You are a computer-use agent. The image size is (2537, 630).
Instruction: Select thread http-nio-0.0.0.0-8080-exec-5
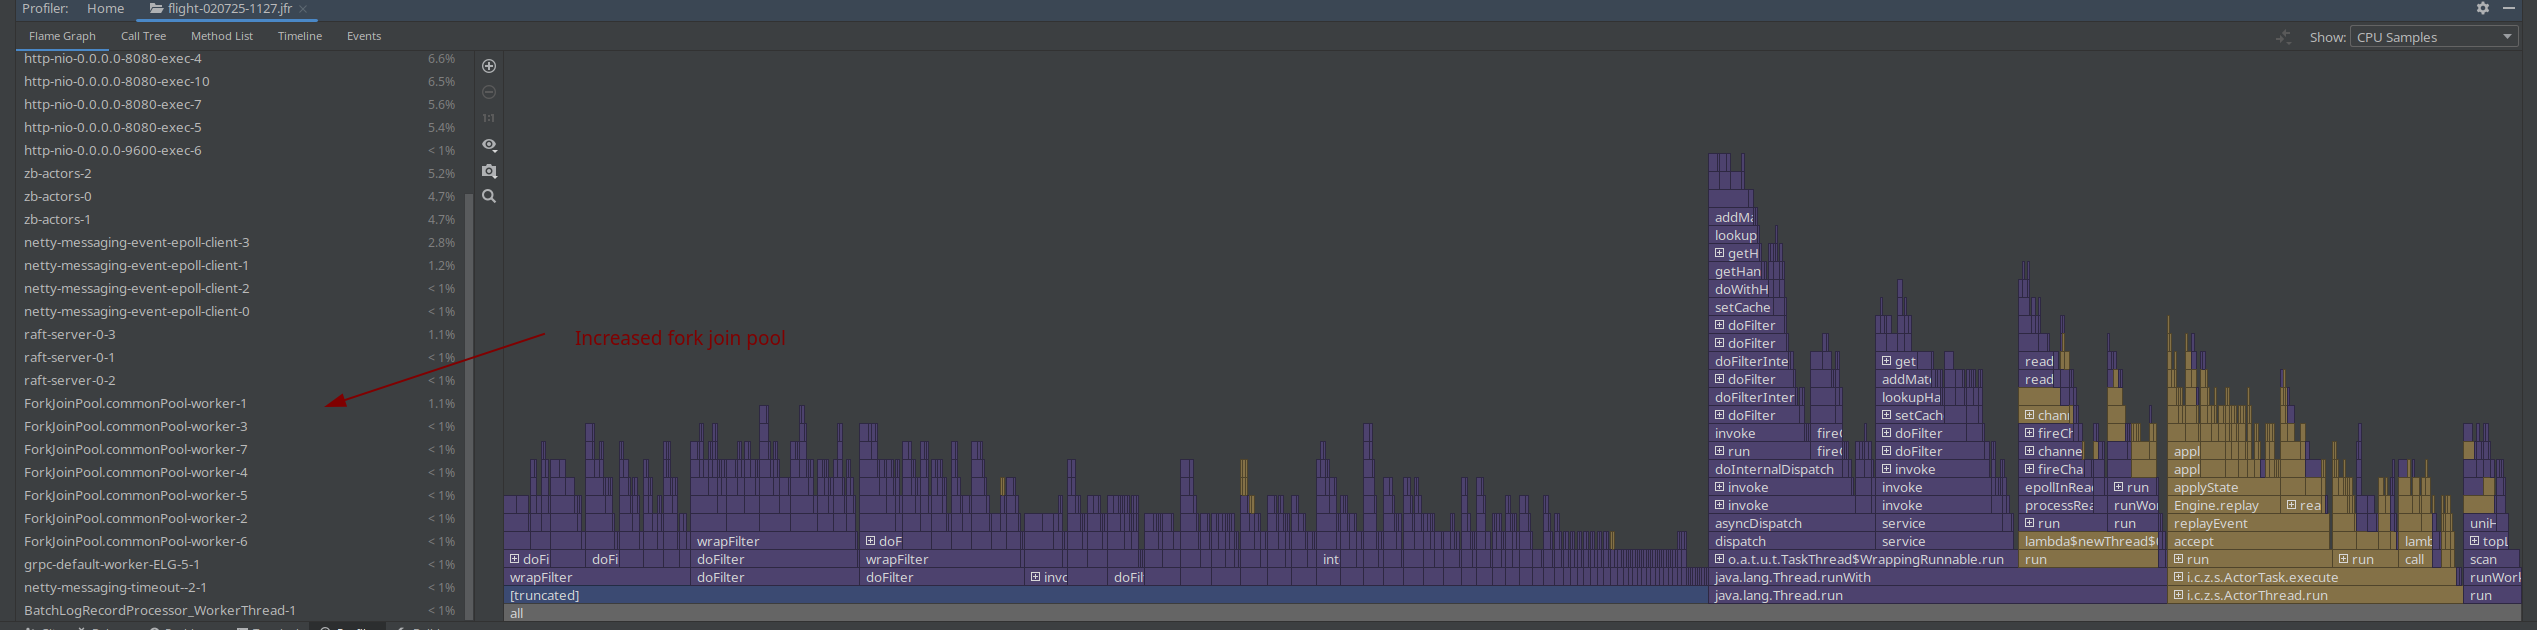pos(240,127)
